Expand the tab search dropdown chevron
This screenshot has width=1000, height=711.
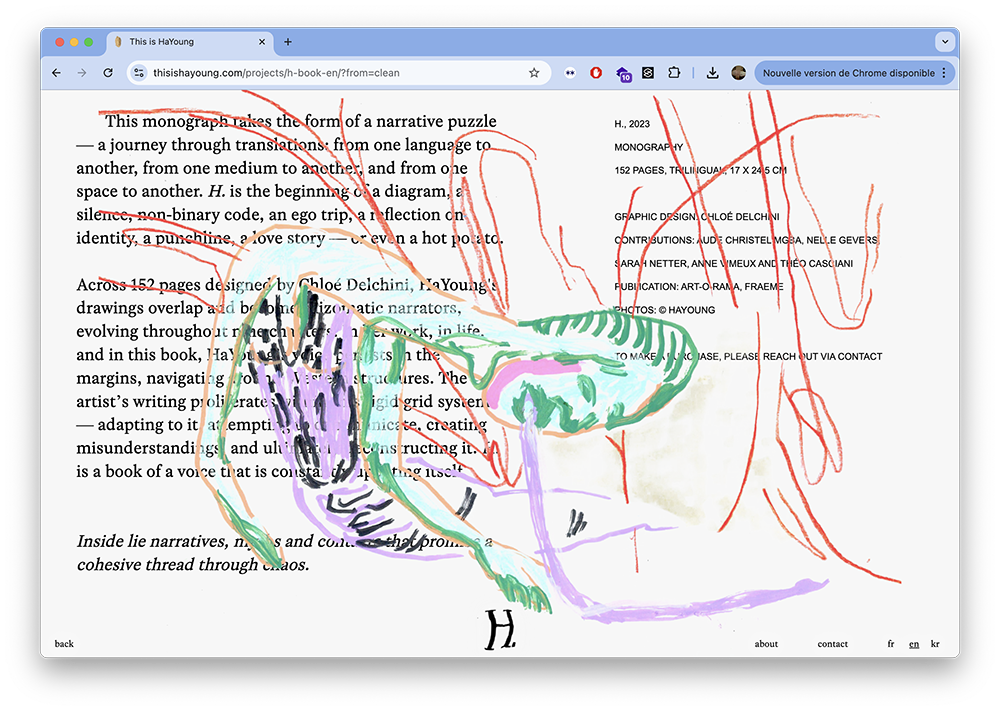(944, 42)
